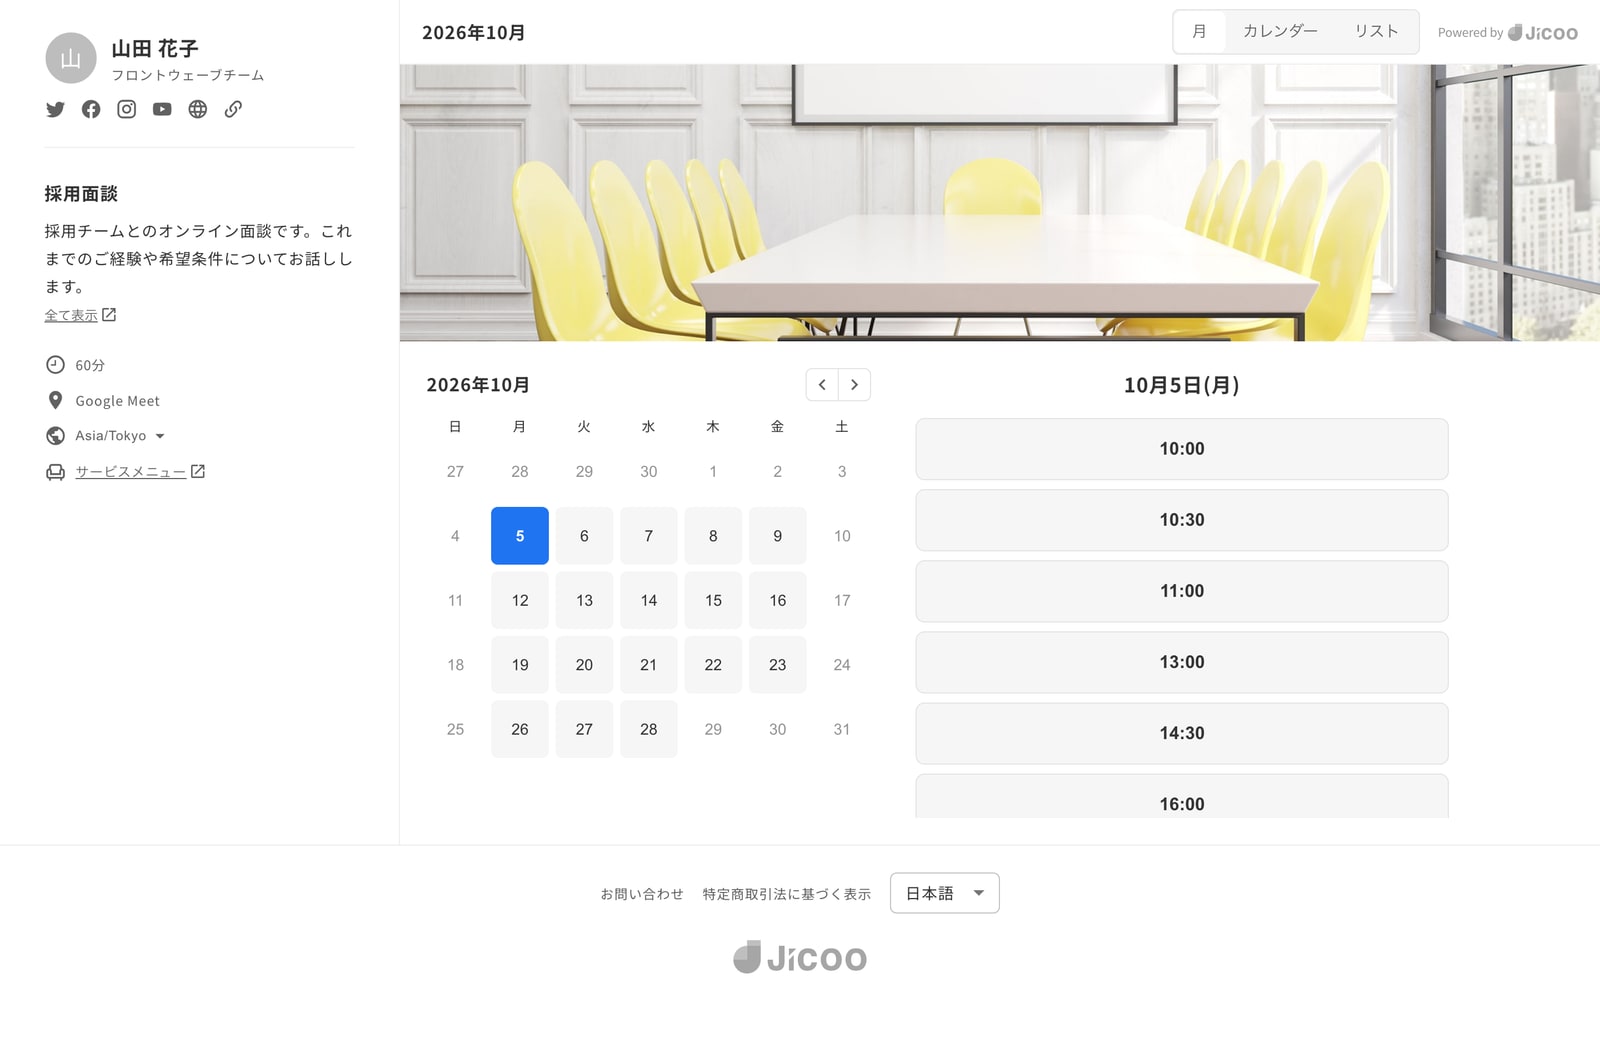Select date 21 on calendar

pos(649,665)
